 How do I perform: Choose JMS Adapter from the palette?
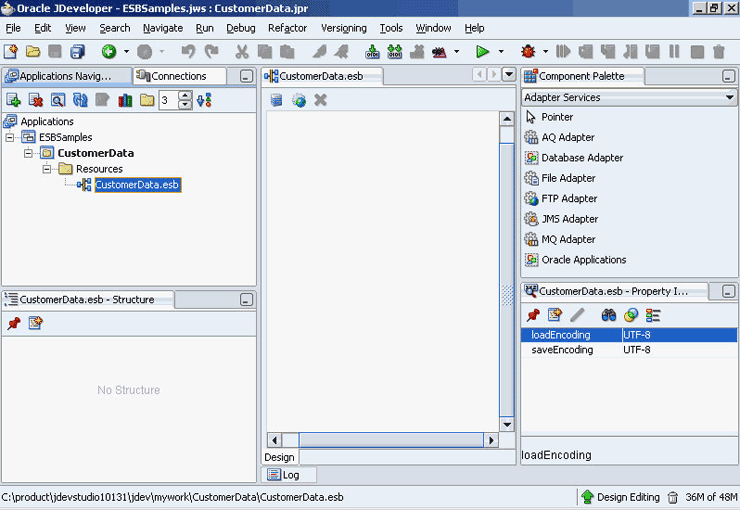(570, 219)
